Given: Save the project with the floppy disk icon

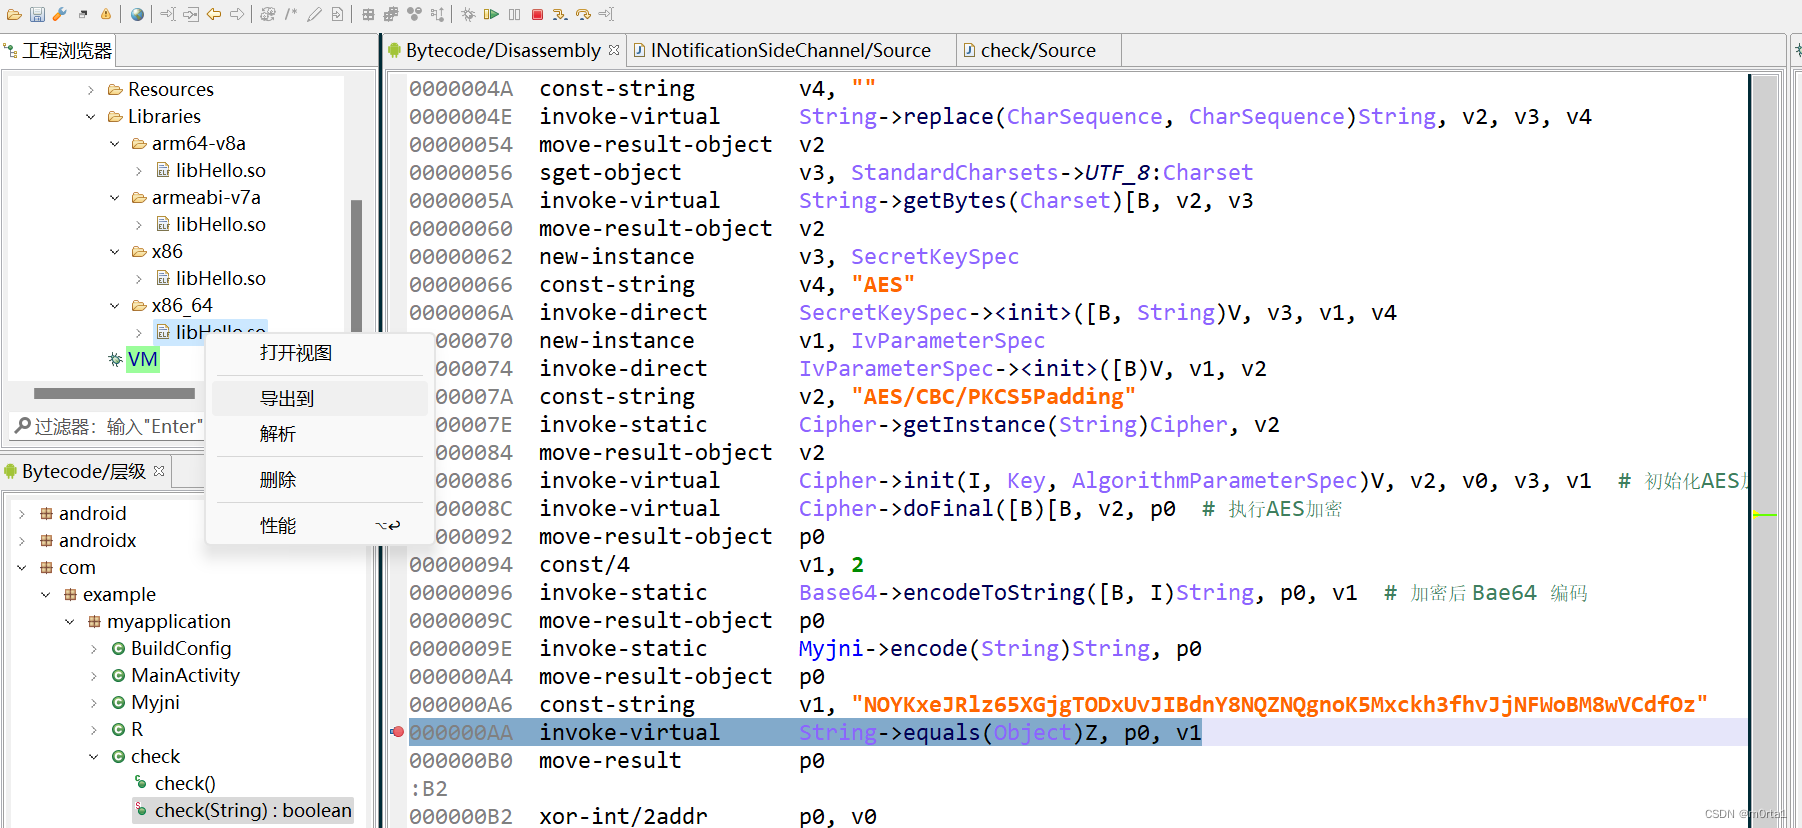Looking at the screenshot, I should point(37,14).
